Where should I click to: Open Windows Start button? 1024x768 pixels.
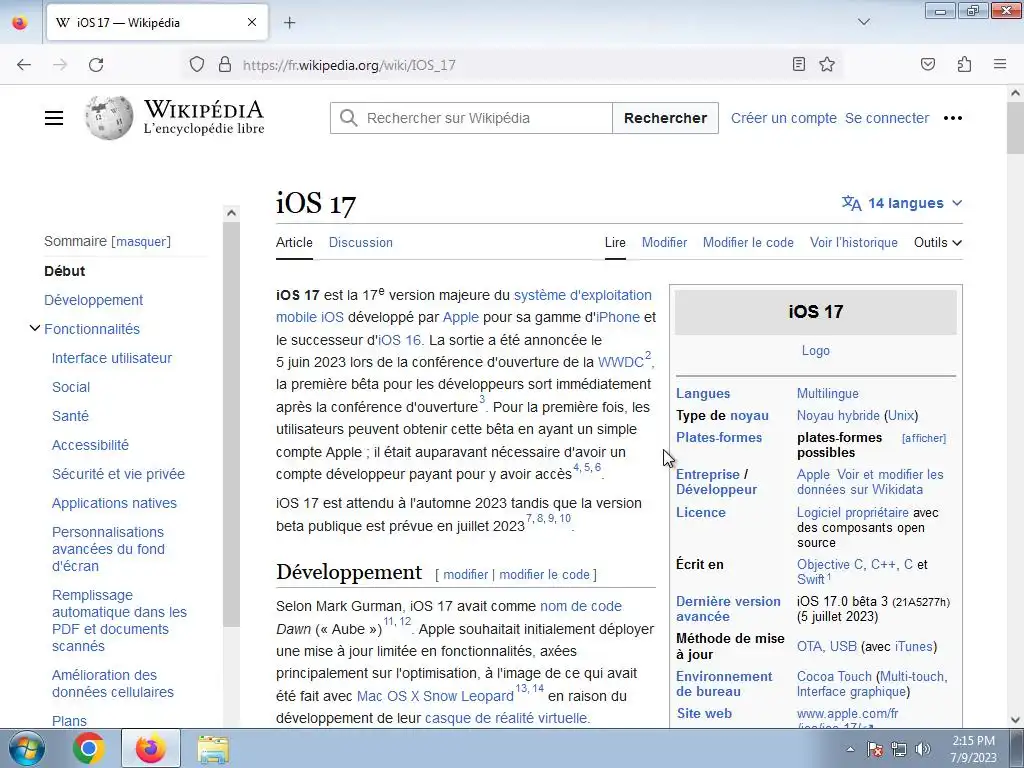pos(27,748)
